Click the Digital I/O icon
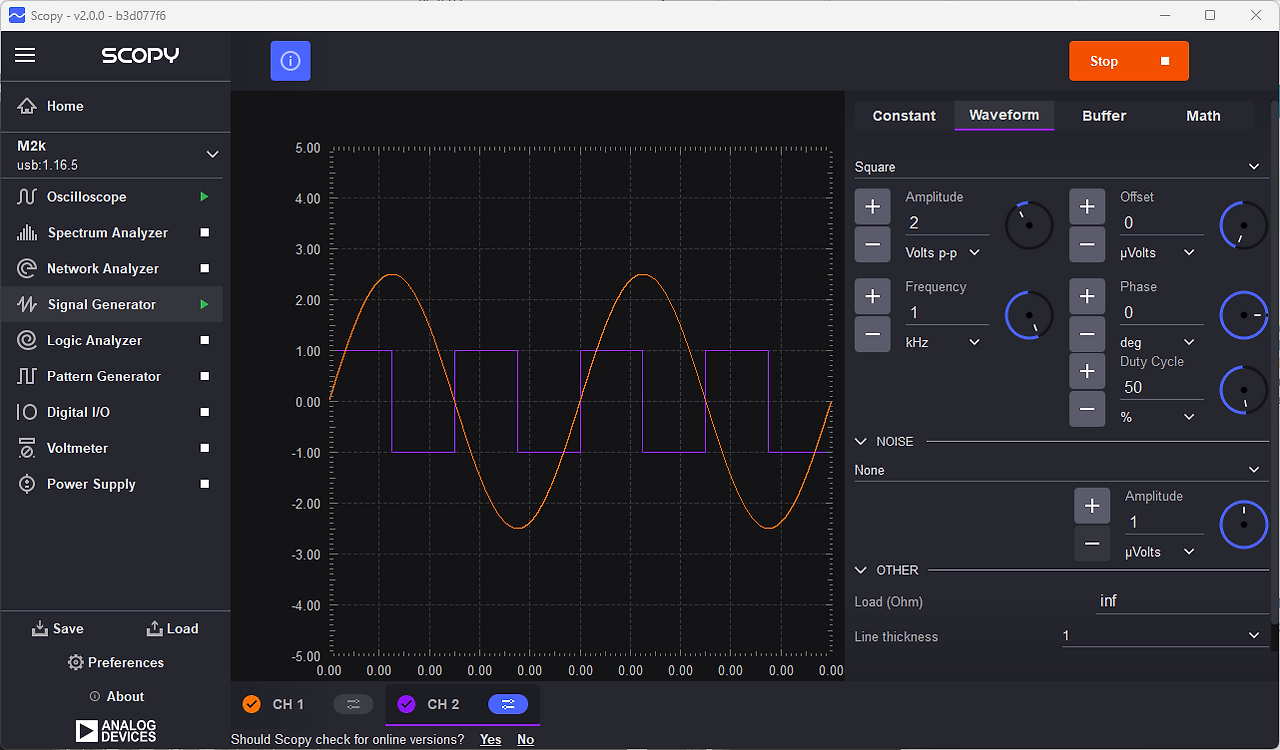1280x750 pixels. click(x=27, y=413)
